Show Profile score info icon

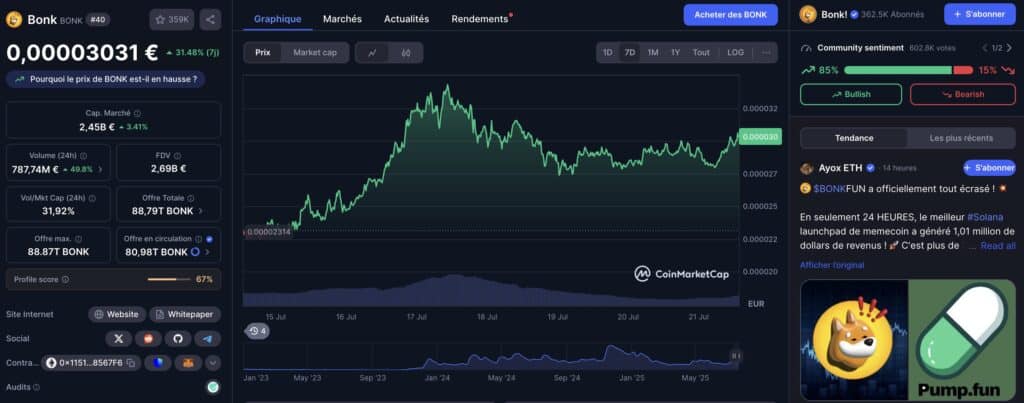pyautogui.click(x=65, y=280)
